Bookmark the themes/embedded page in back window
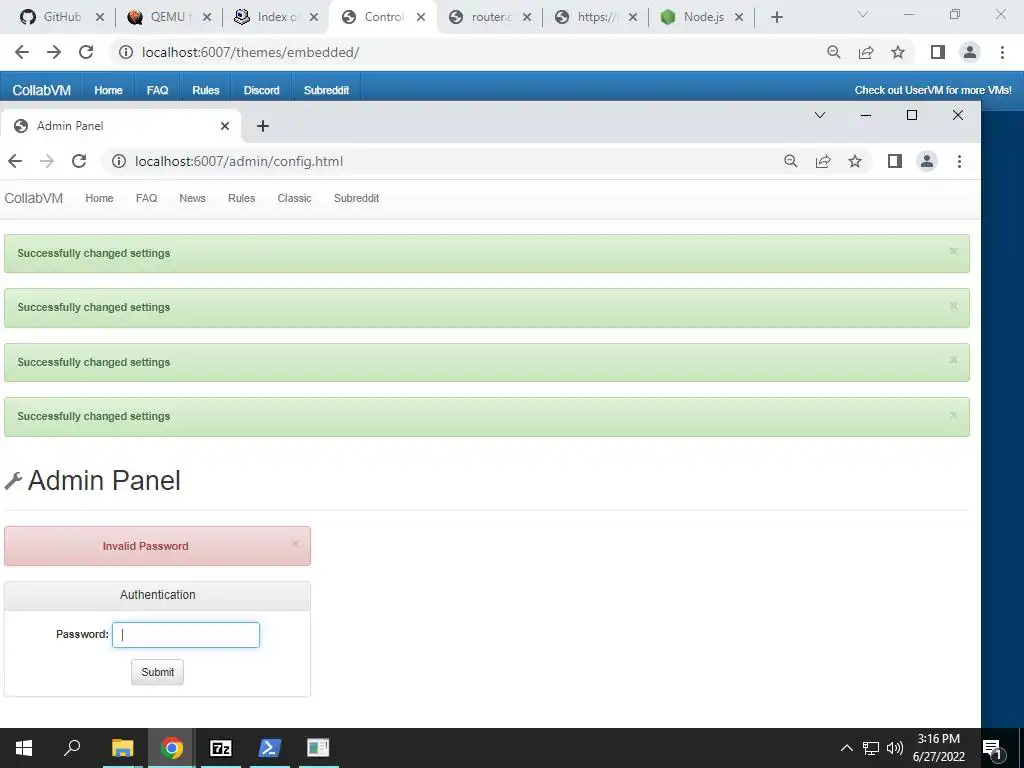The height and width of the screenshot is (768, 1024). point(898,52)
